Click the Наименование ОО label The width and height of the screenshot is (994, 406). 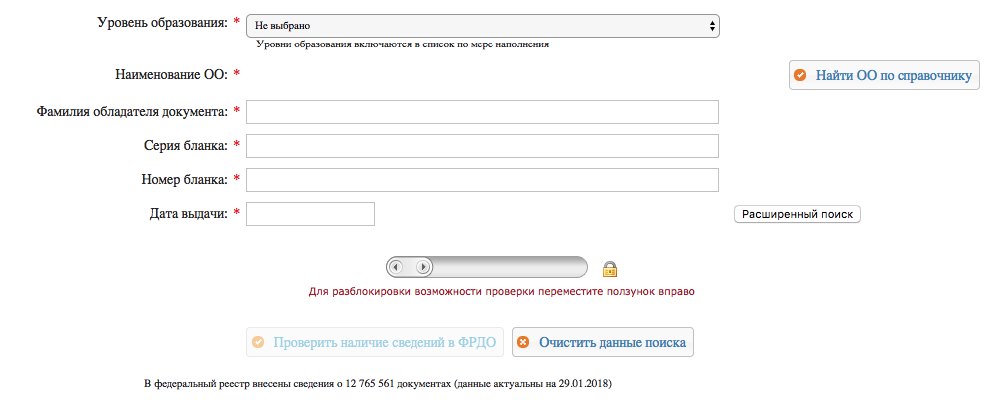[171, 75]
